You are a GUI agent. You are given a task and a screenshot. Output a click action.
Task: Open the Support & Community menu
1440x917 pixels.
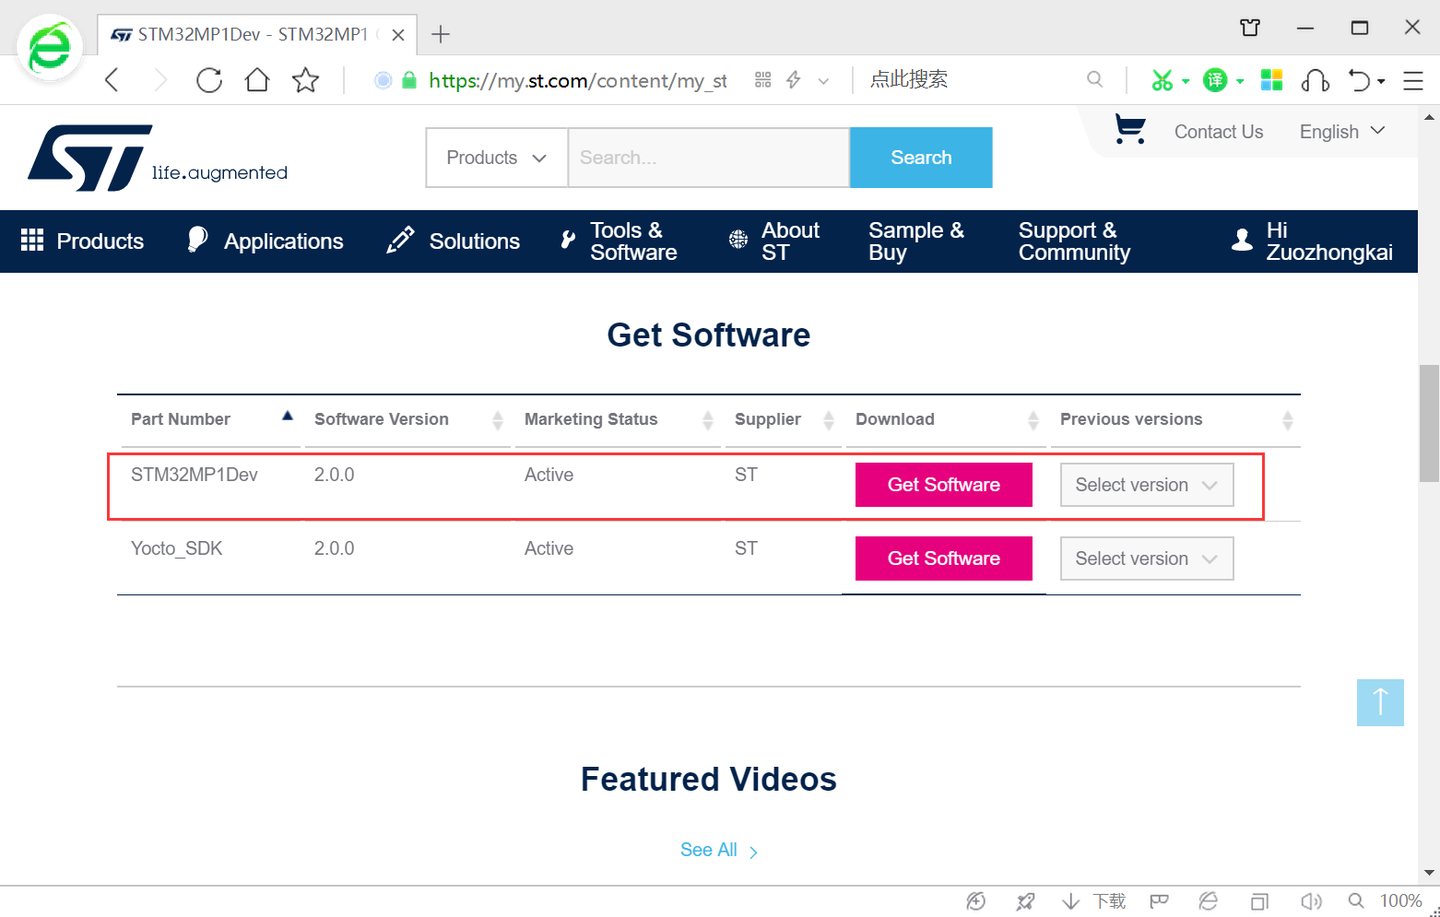tap(1074, 241)
